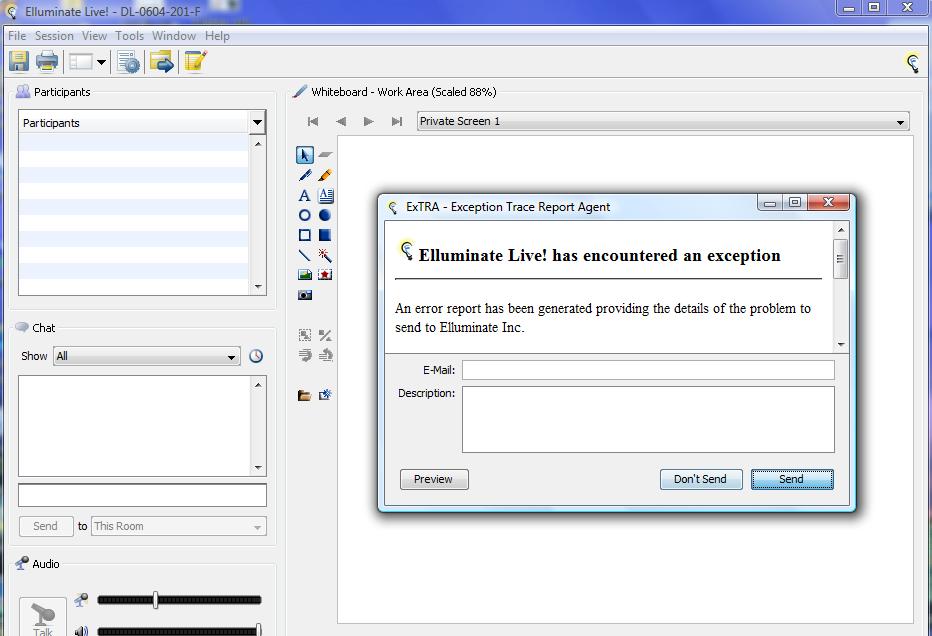Open the Session menu
The width and height of the screenshot is (932, 636).
click(54, 36)
